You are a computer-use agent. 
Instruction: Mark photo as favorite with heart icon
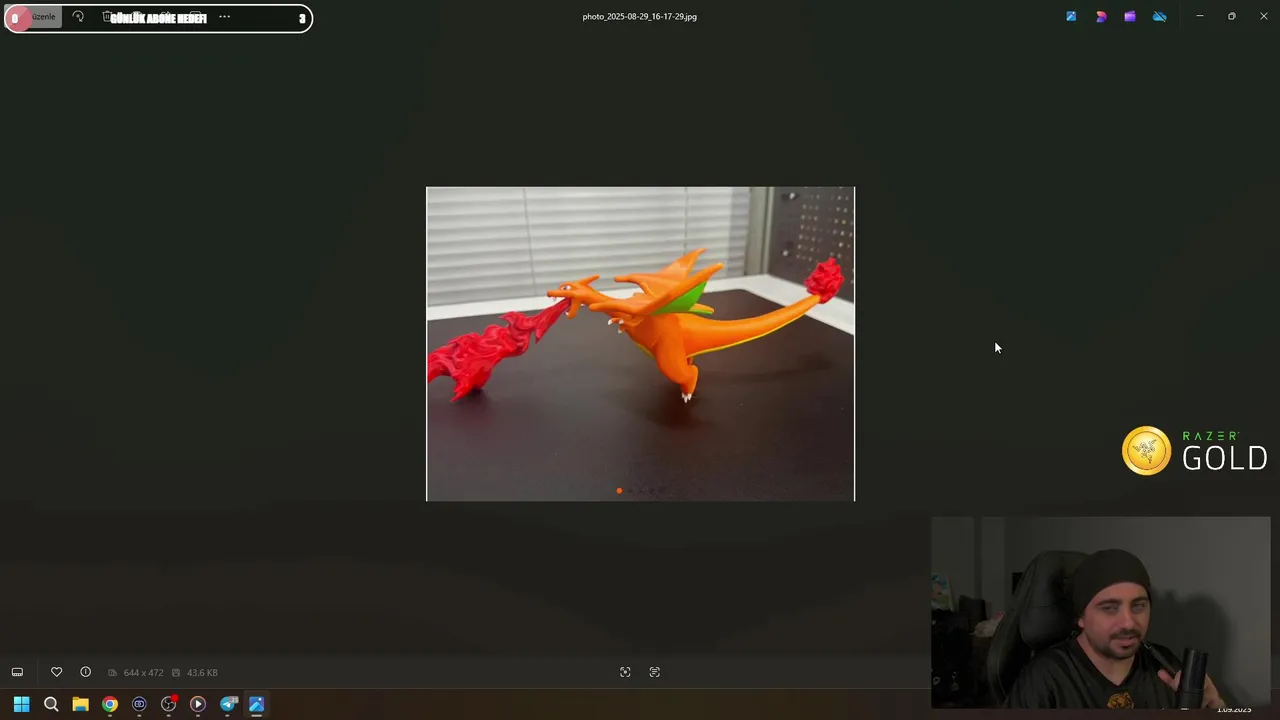coord(56,672)
